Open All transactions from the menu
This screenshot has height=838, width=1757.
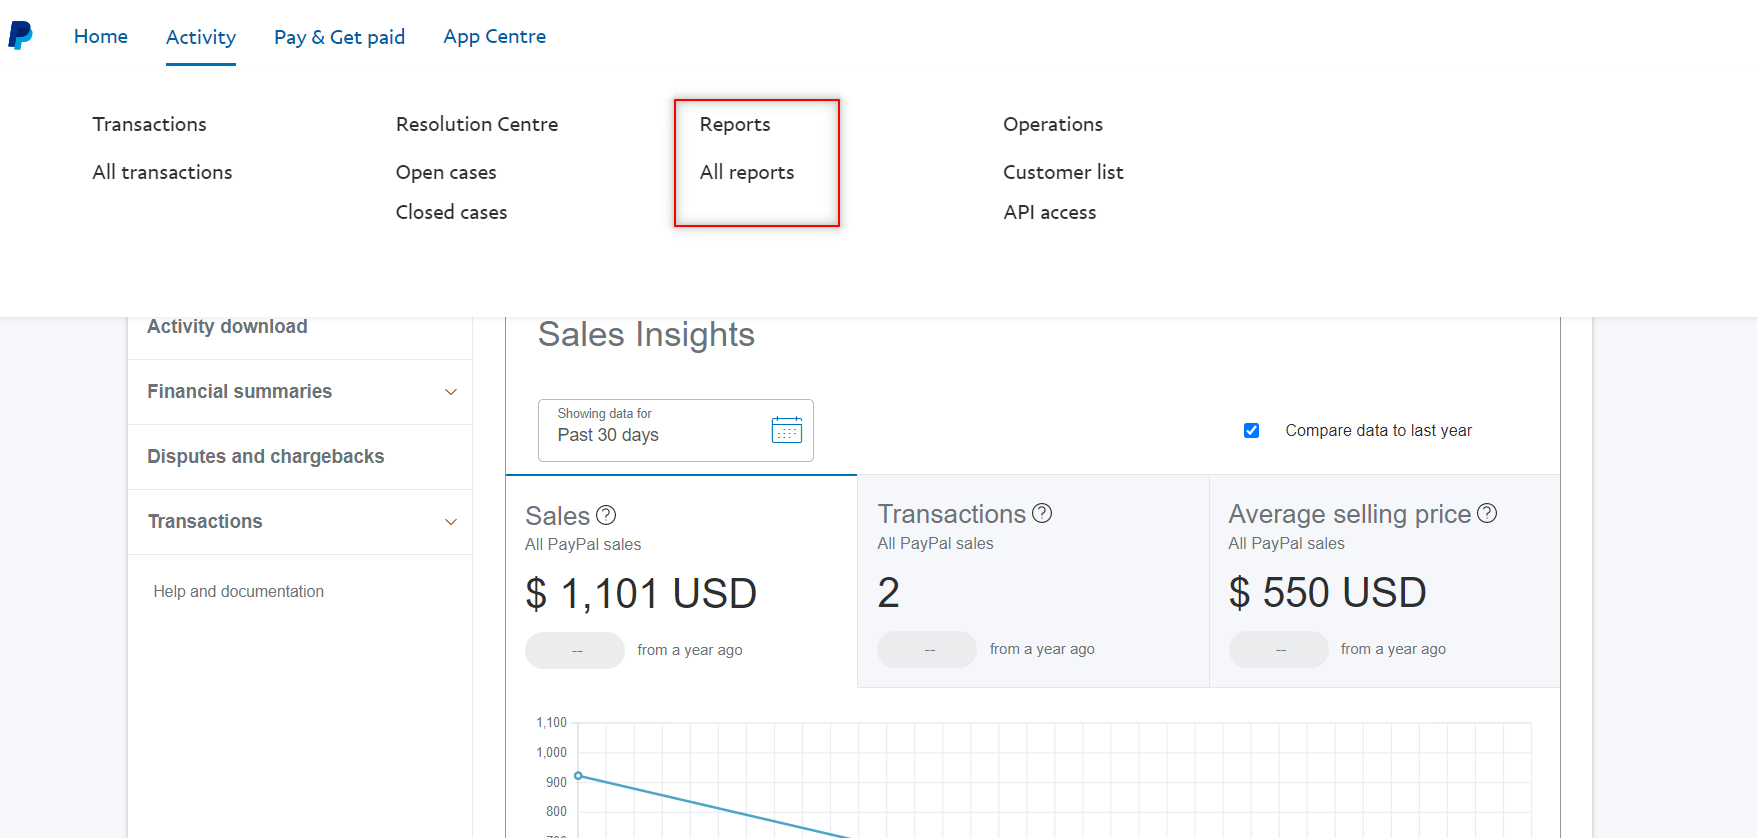(x=162, y=172)
